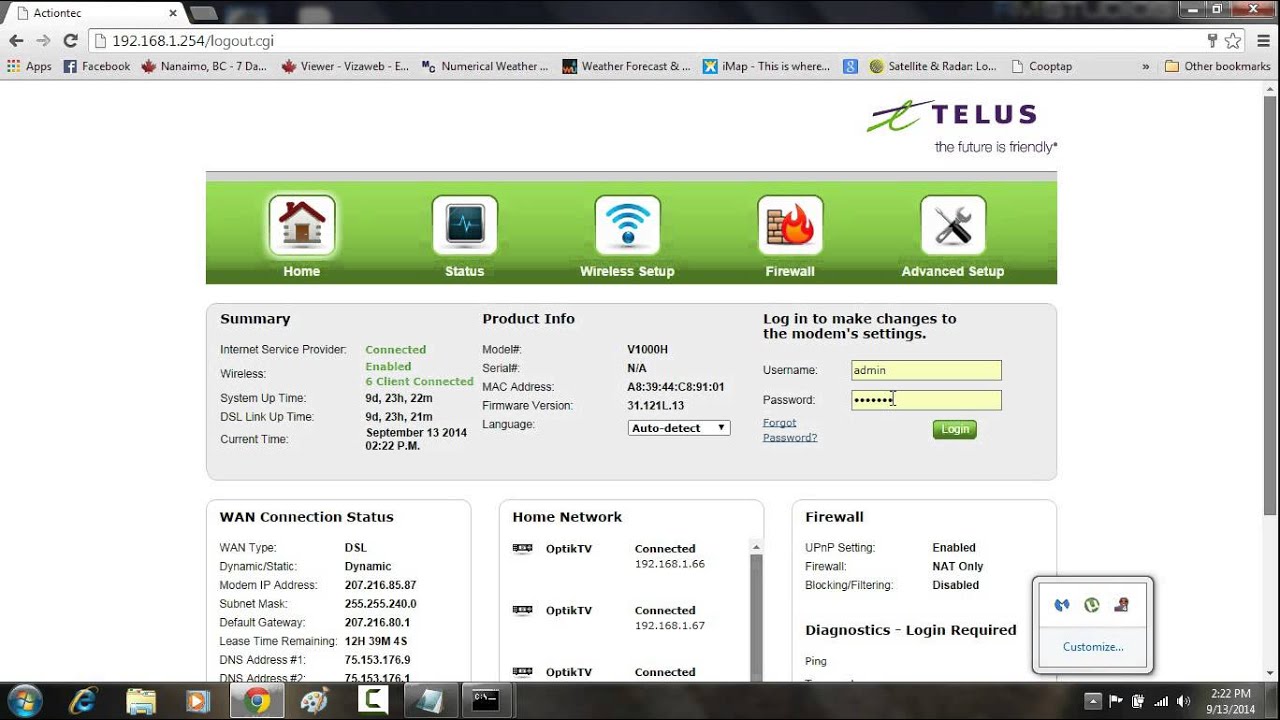The image size is (1280, 720).
Task: Open the iMap bookmark
Action: click(766, 66)
